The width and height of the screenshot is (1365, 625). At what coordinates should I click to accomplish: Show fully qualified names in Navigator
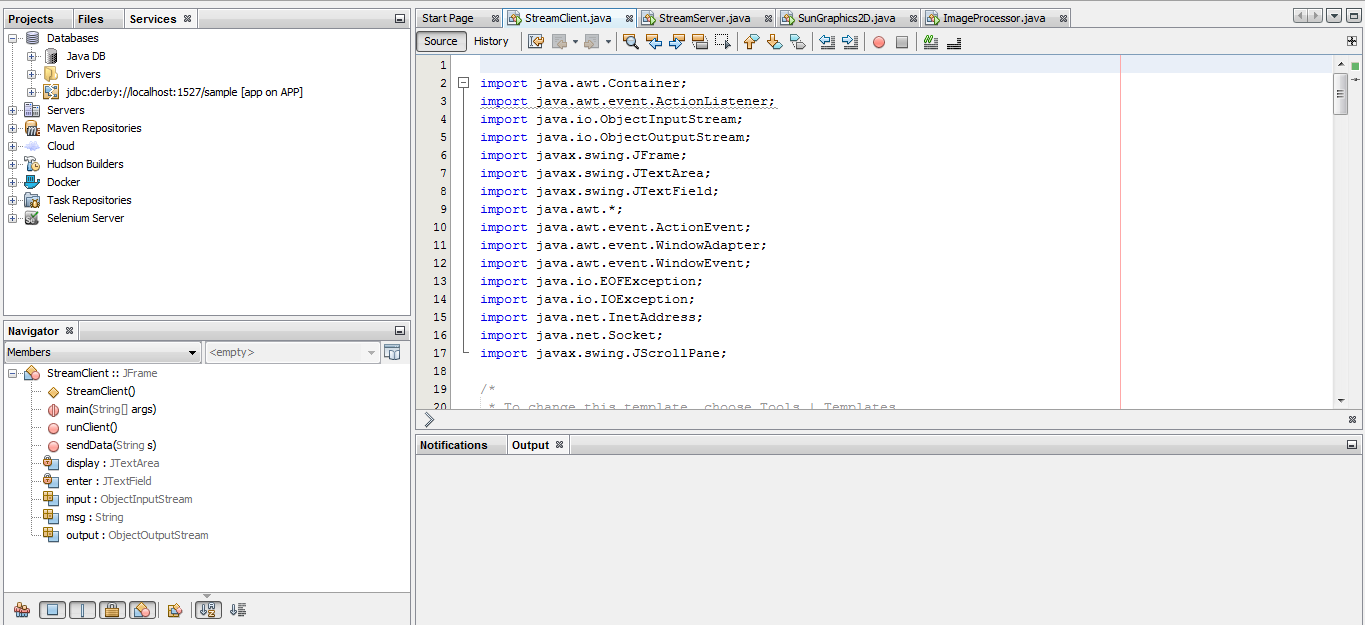(175, 610)
